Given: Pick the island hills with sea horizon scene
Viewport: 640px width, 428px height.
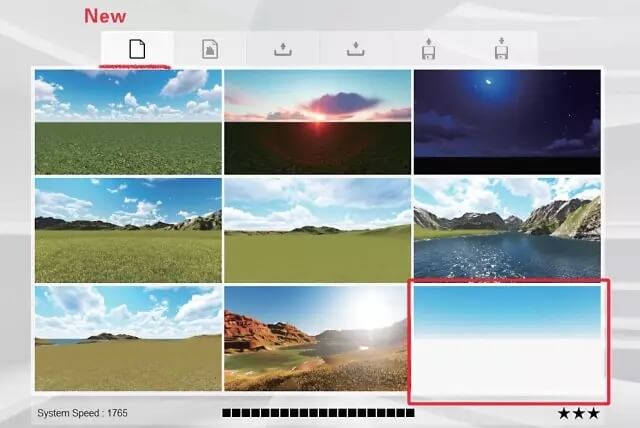Looking at the screenshot, I should pos(128,338).
